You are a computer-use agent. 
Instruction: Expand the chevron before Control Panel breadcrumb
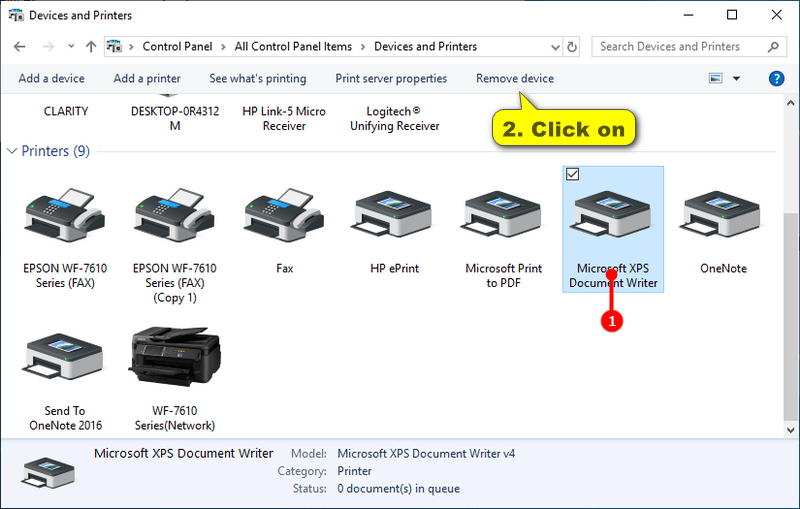point(131,47)
